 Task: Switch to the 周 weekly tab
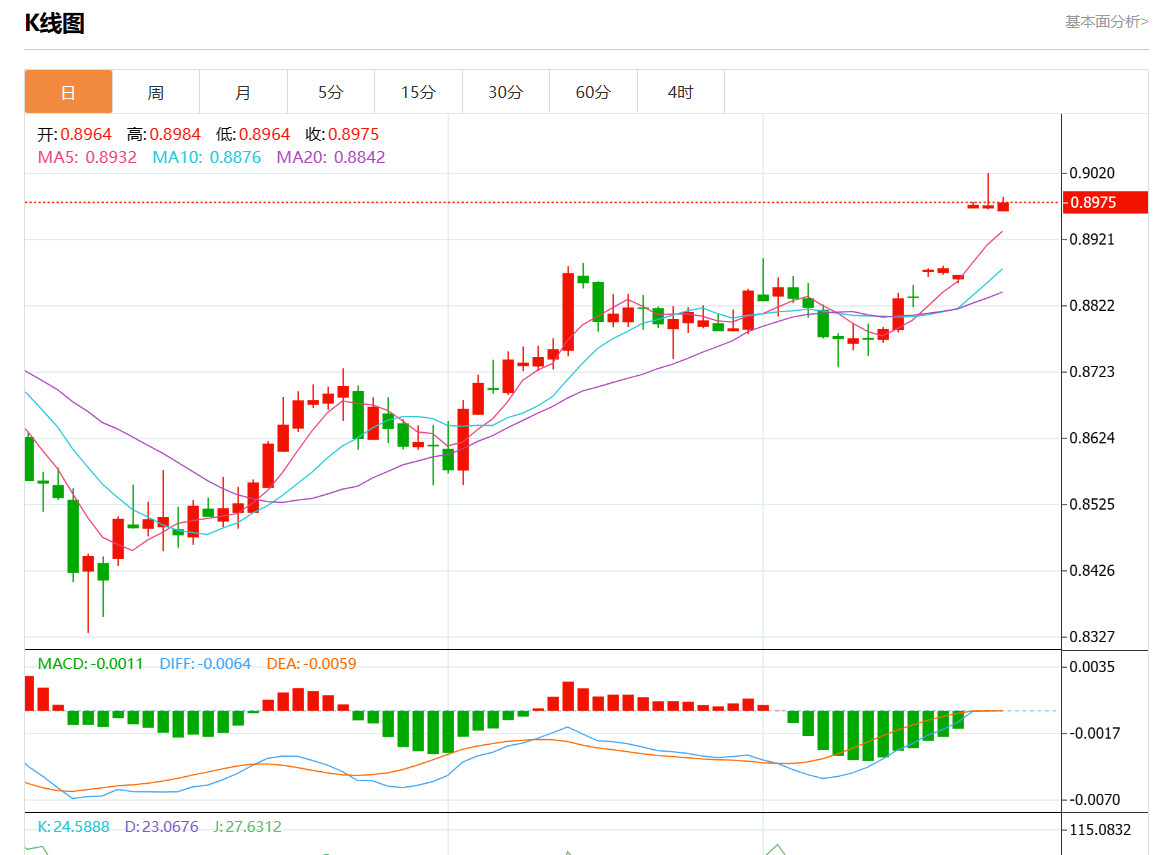156,92
